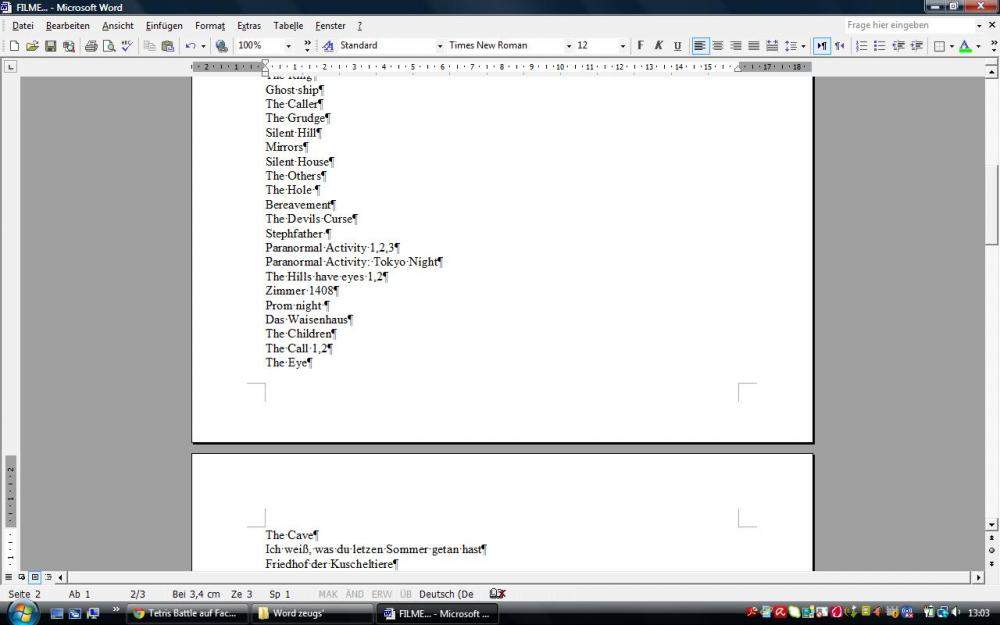This screenshot has height=625, width=1000.
Task: Align the text to the right
Action: 736,46
